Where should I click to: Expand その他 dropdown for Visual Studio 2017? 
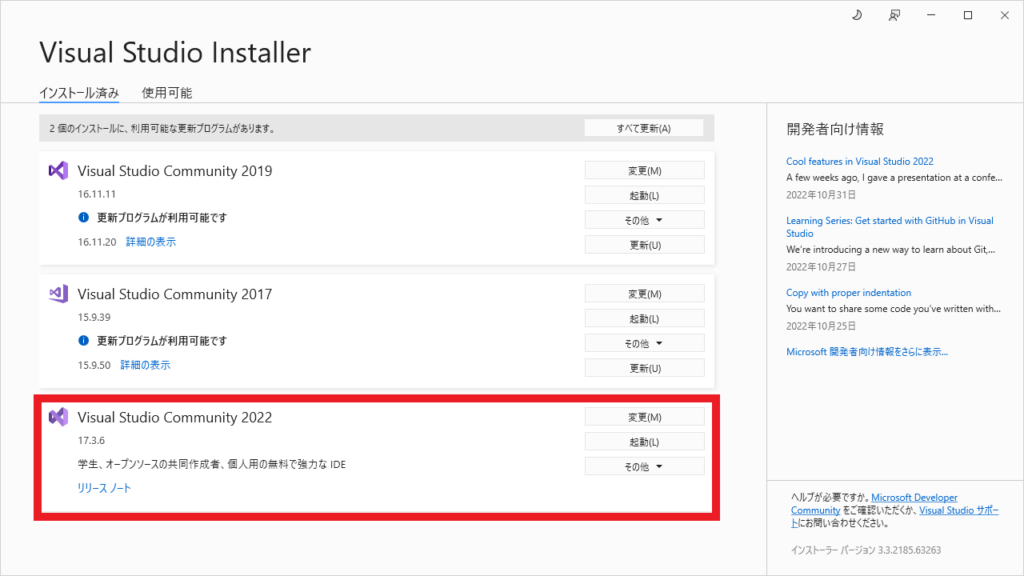[645, 344]
